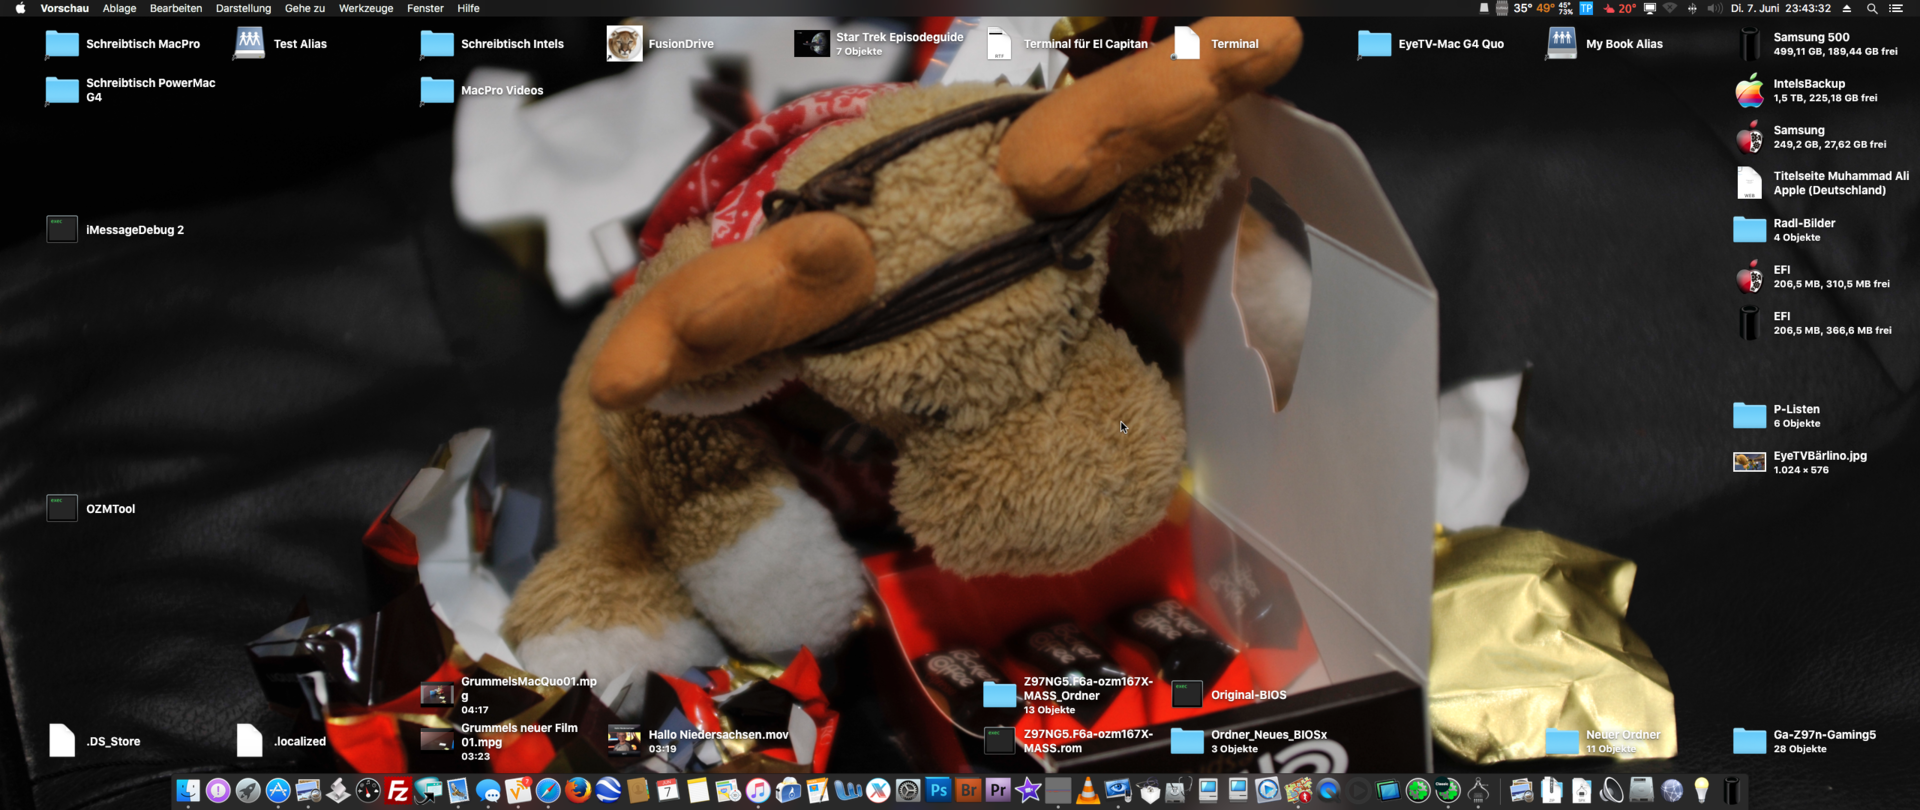Open the Vorschau application menu

(64, 8)
